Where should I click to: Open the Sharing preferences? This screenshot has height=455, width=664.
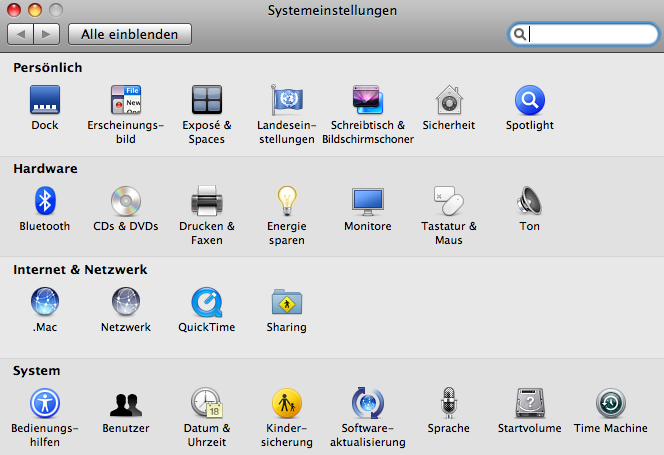[x=287, y=302]
